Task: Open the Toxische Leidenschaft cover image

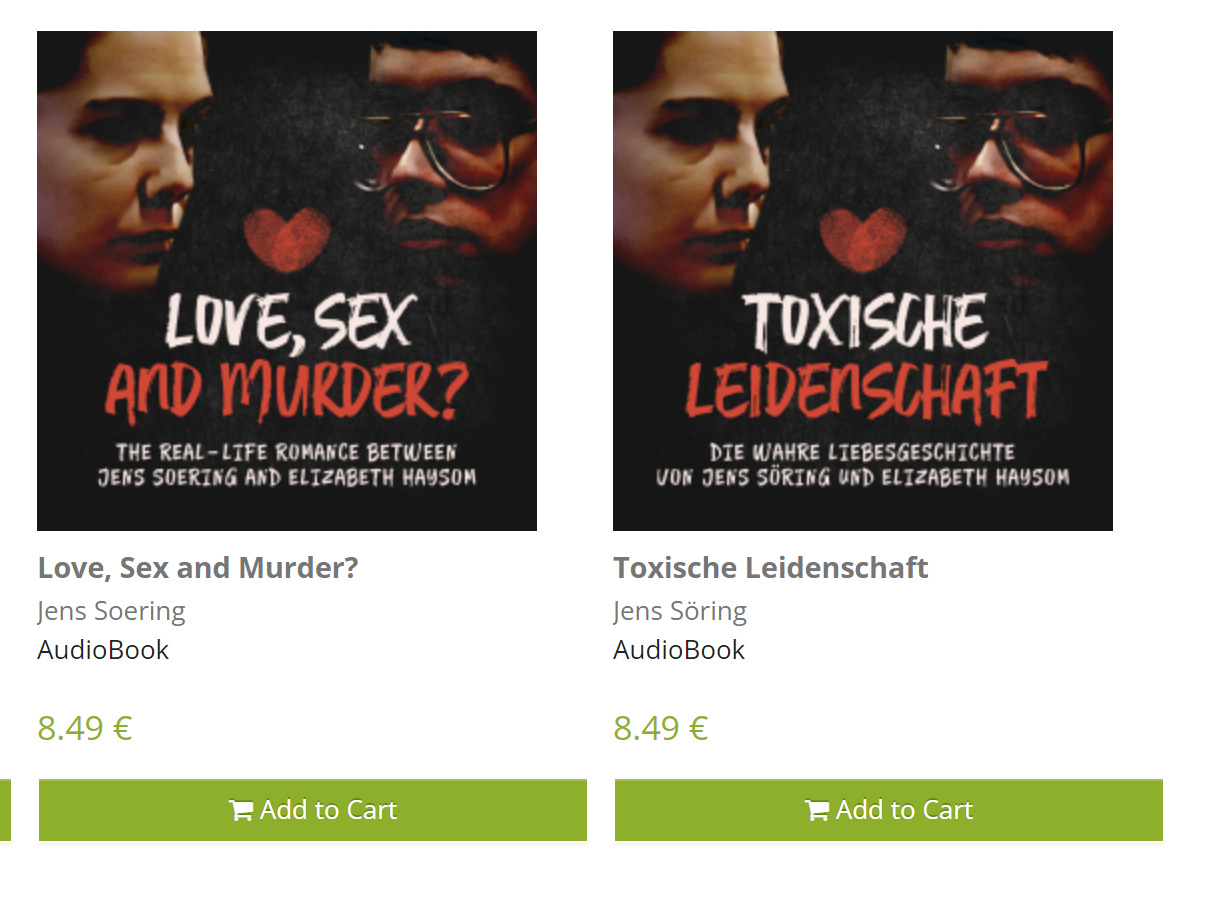Action: click(863, 281)
